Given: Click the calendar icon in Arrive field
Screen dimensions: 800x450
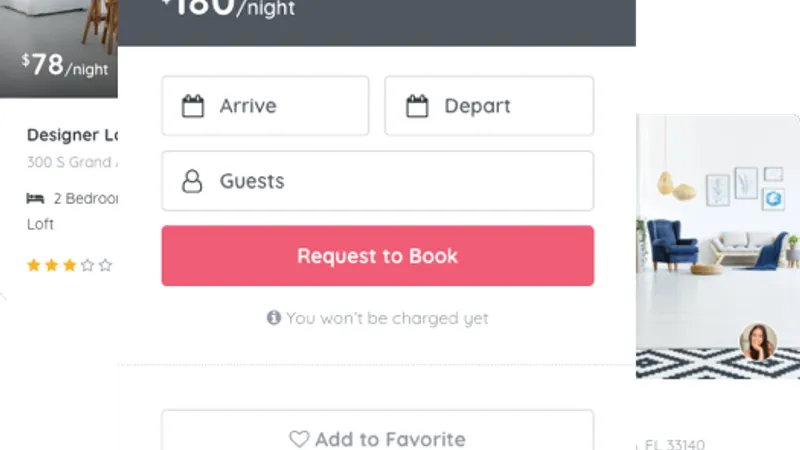Looking at the screenshot, I should 193,106.
